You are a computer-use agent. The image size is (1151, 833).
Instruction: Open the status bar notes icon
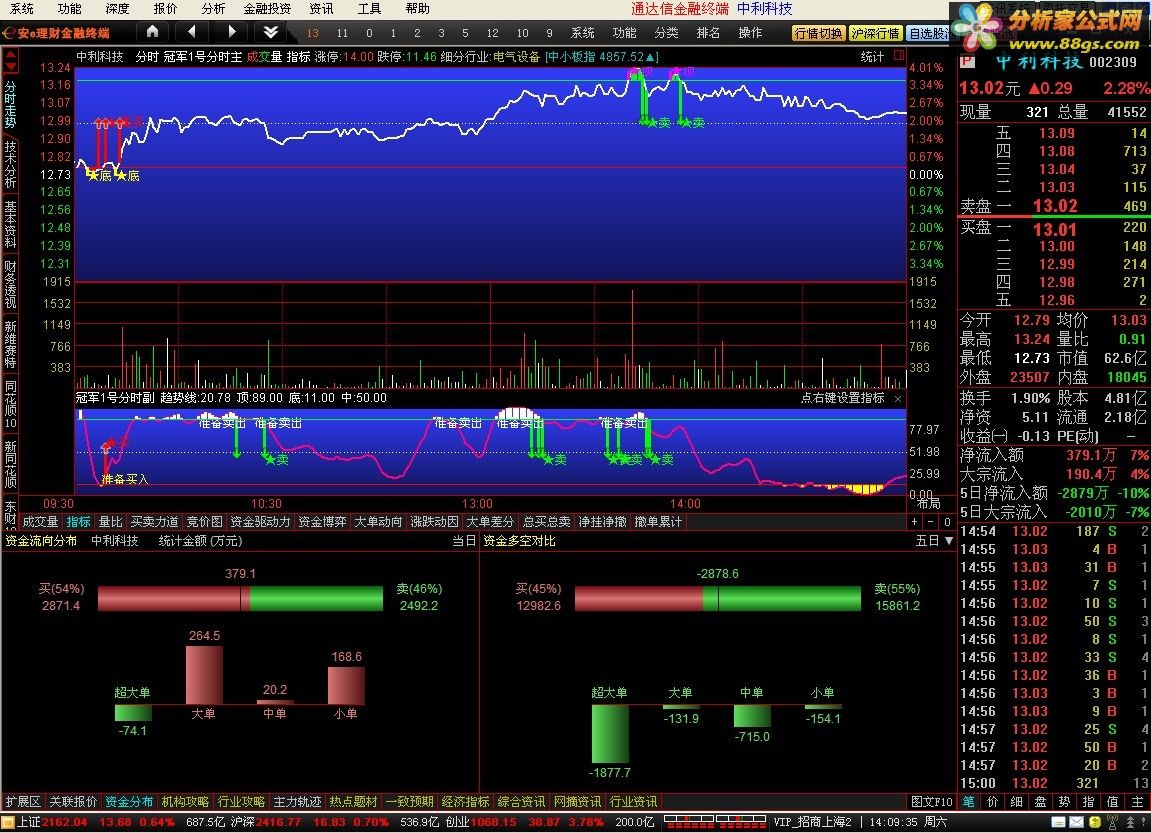[x=1058, y=823]
